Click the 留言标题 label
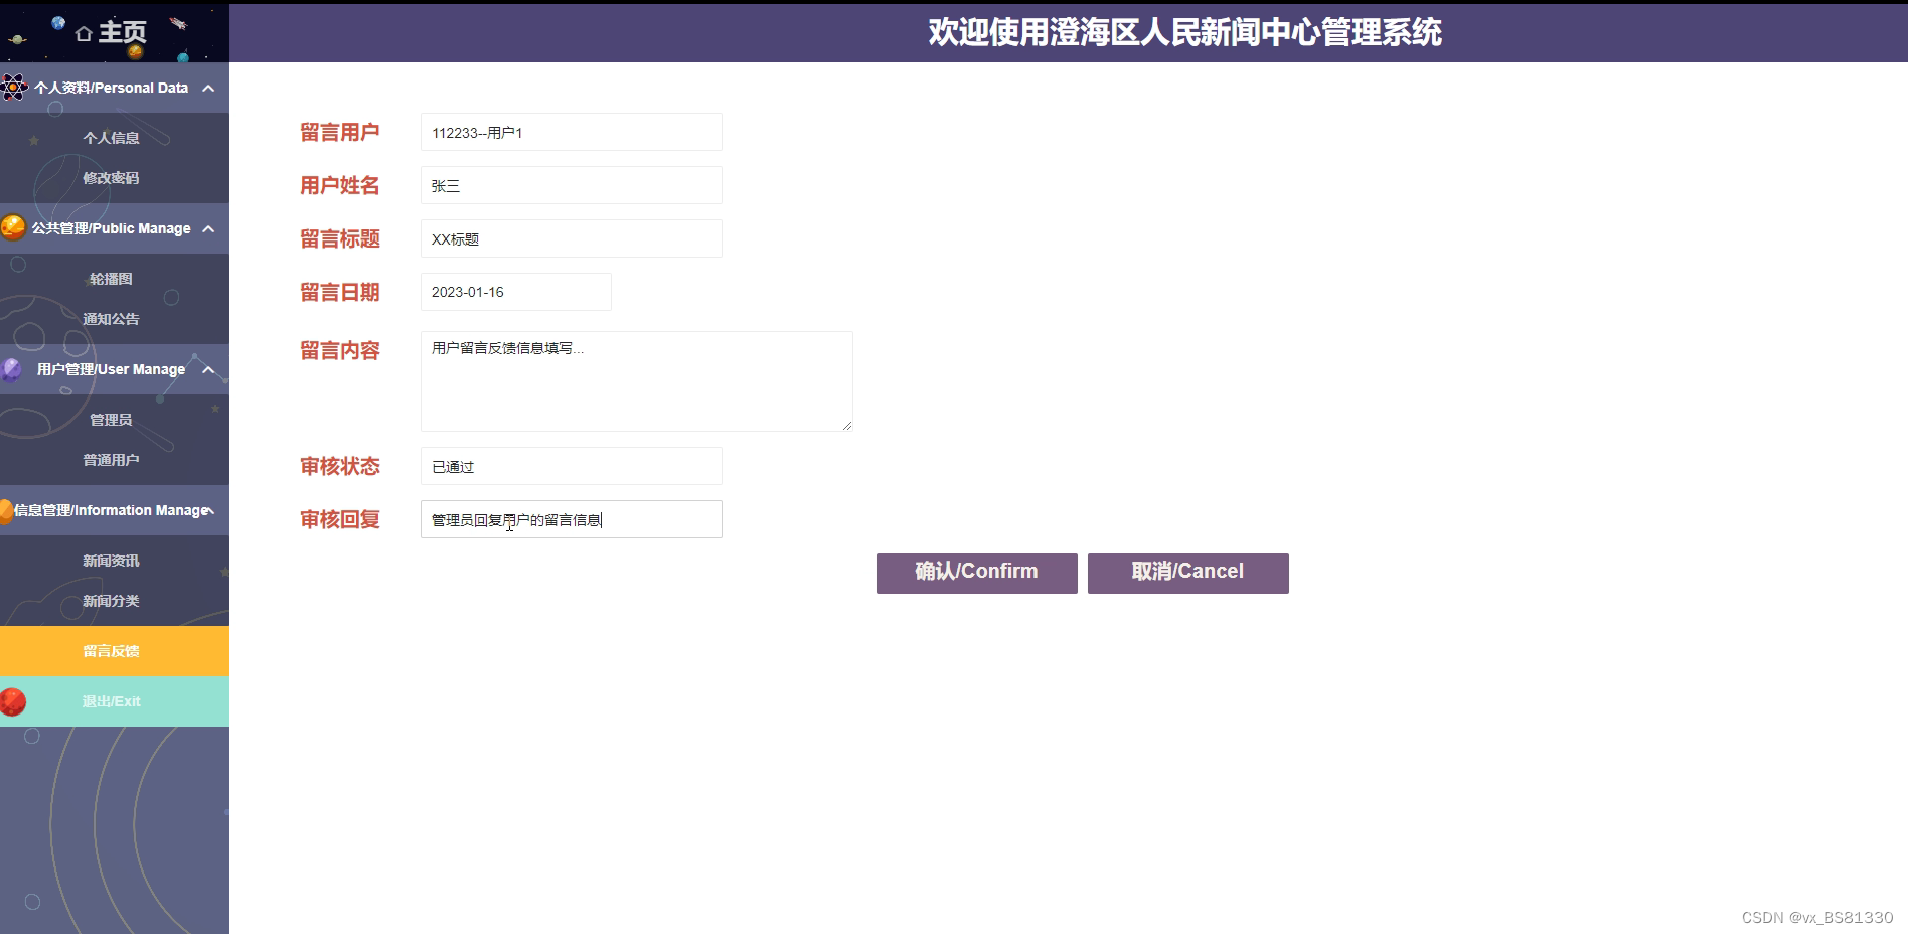 340,239
